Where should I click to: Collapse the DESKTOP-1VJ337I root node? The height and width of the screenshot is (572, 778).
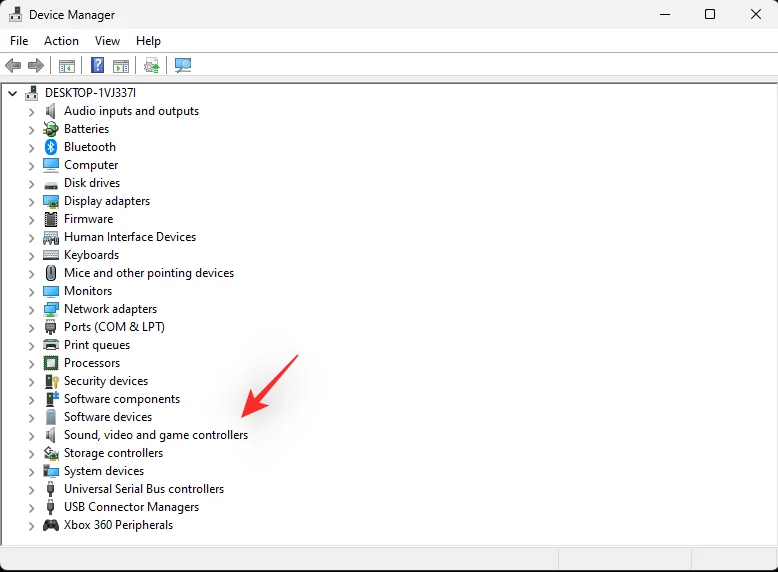point(12,93)
